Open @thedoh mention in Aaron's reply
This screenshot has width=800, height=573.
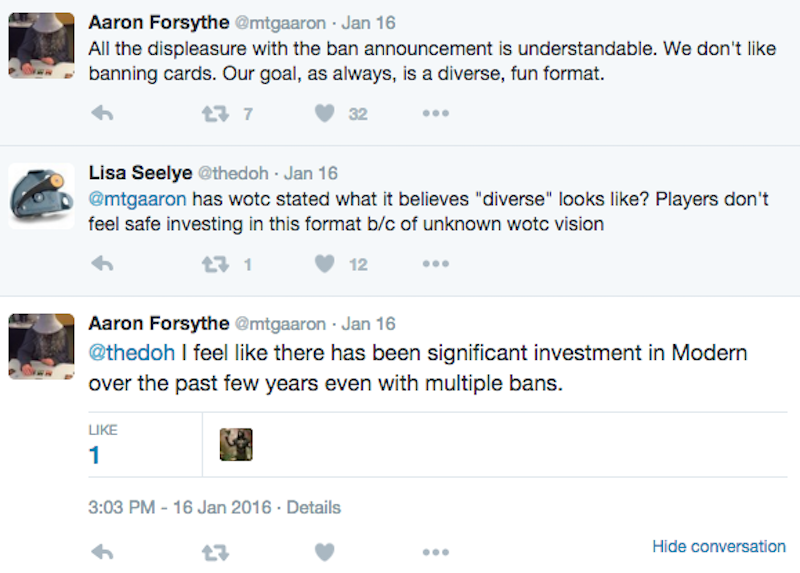(x=132, y=353)
